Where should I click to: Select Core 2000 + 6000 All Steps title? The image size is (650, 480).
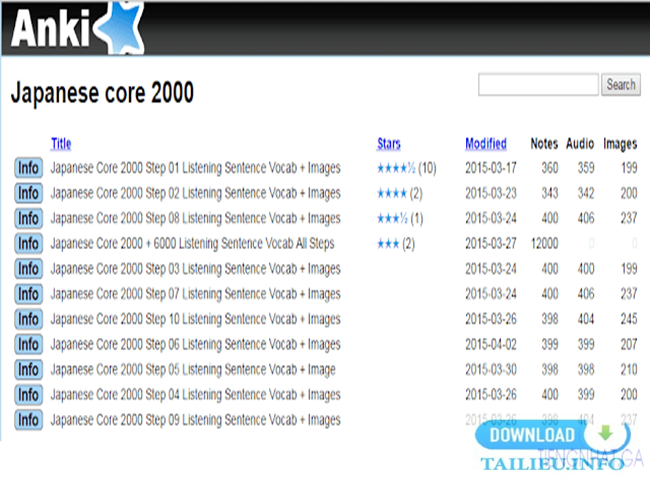tap(192, 244)
